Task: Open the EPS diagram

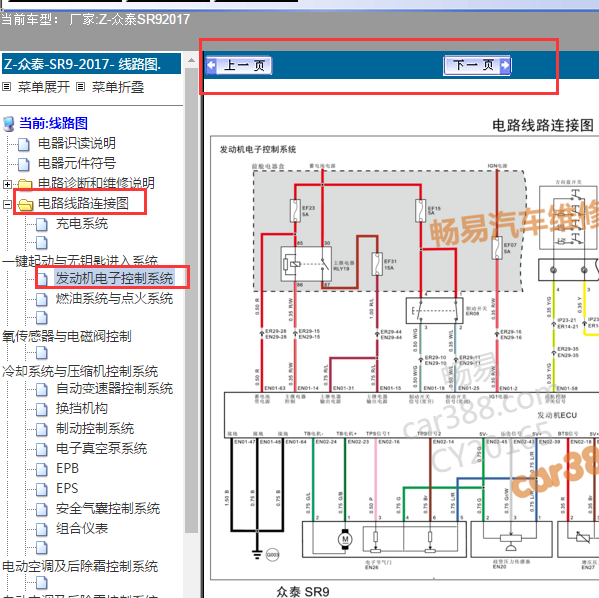Action: (x=67, y=488)
